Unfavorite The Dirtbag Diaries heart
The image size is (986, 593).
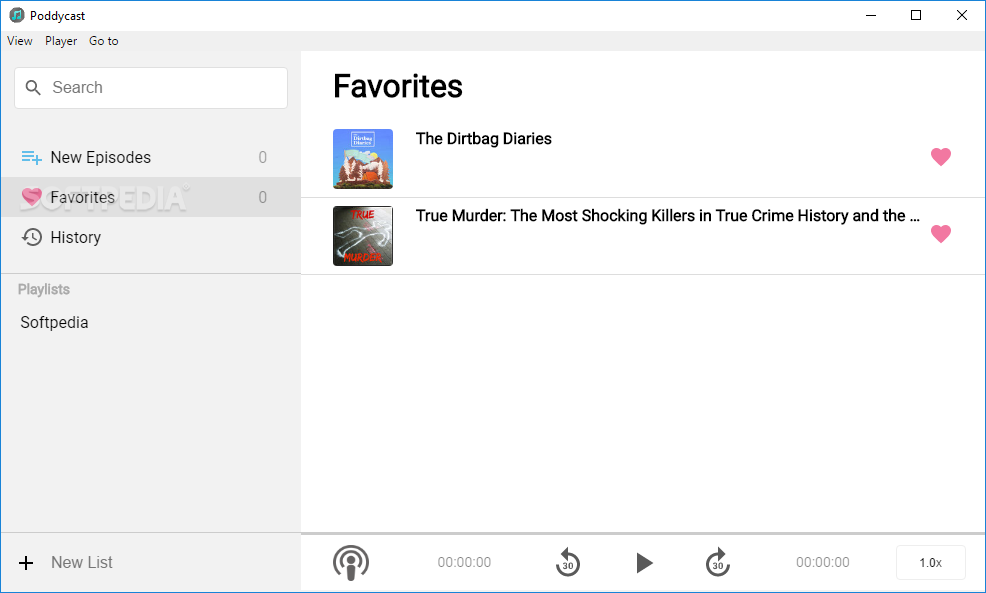tap(941, 157)
